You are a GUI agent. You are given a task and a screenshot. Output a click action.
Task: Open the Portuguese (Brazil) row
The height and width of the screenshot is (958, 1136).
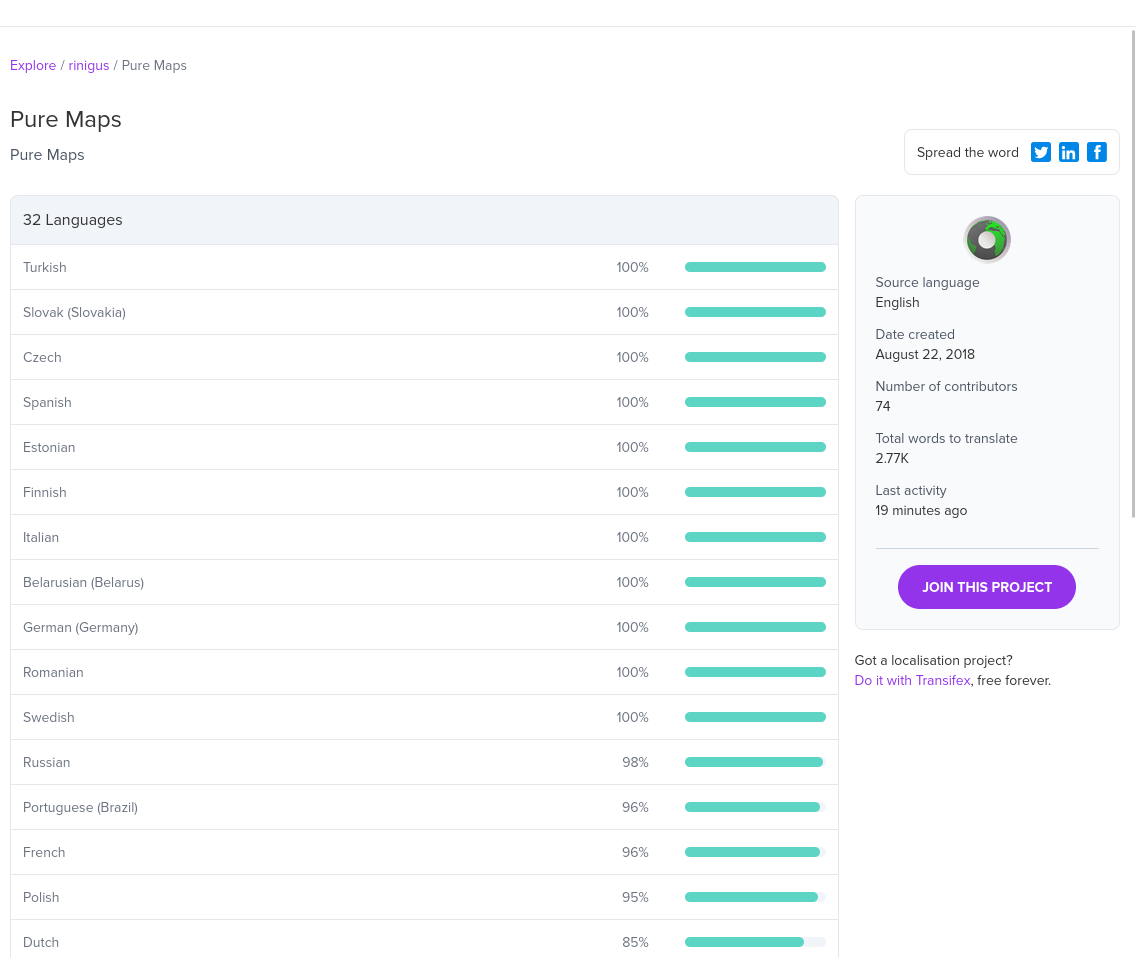[425, 807]
